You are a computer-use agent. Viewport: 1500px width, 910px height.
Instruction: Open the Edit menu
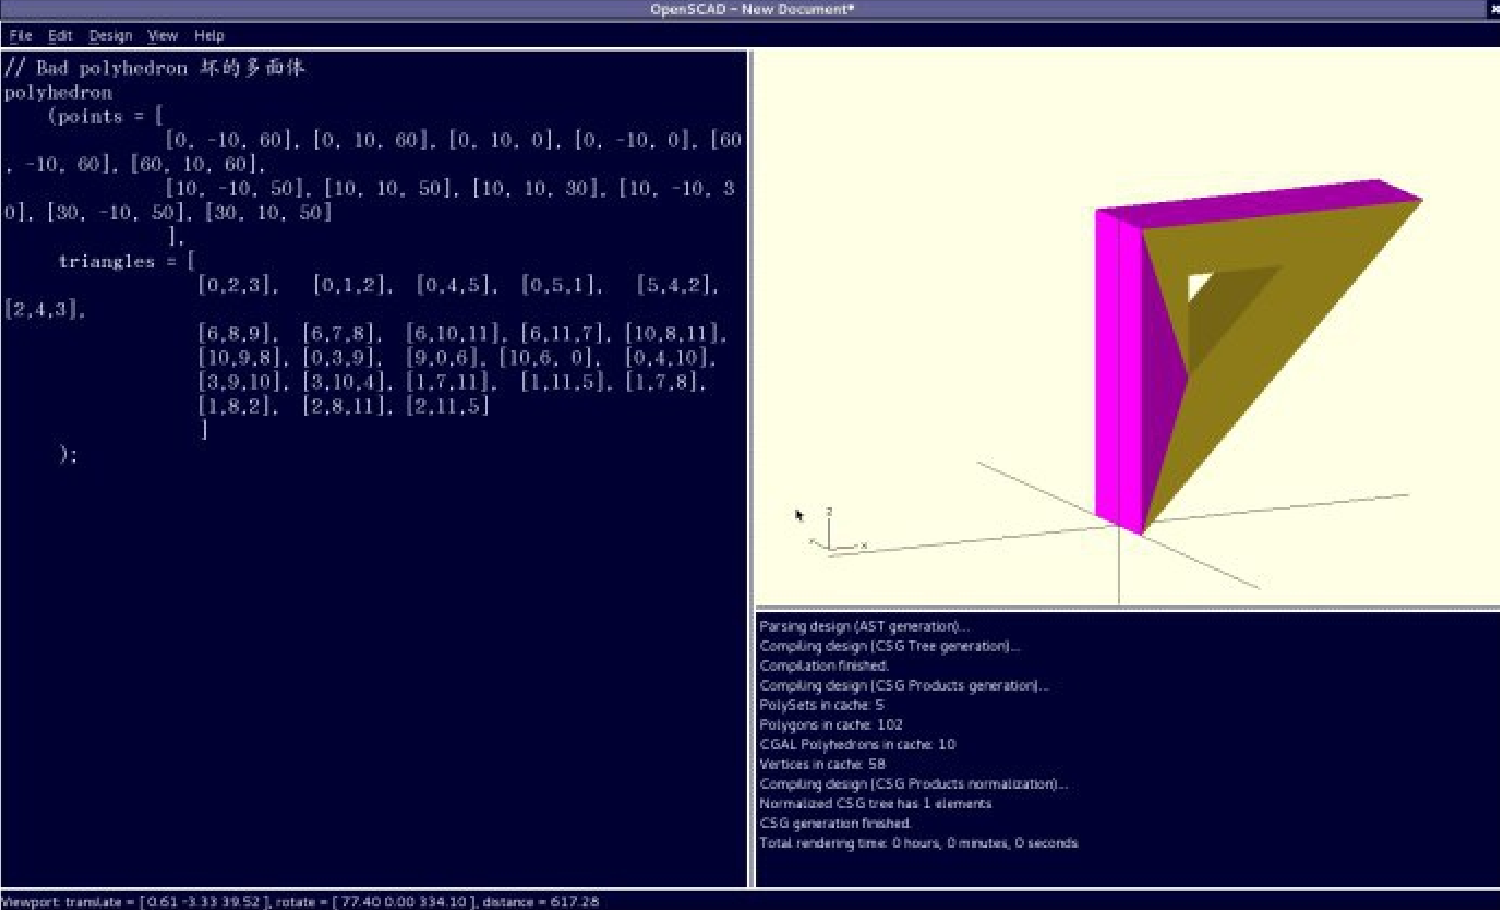coord(60,36)
